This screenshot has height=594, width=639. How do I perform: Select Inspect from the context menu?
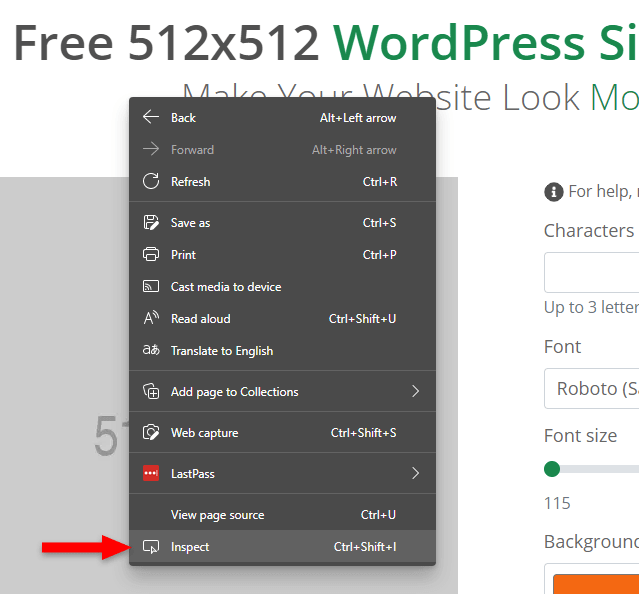click(x=282, y=546)
